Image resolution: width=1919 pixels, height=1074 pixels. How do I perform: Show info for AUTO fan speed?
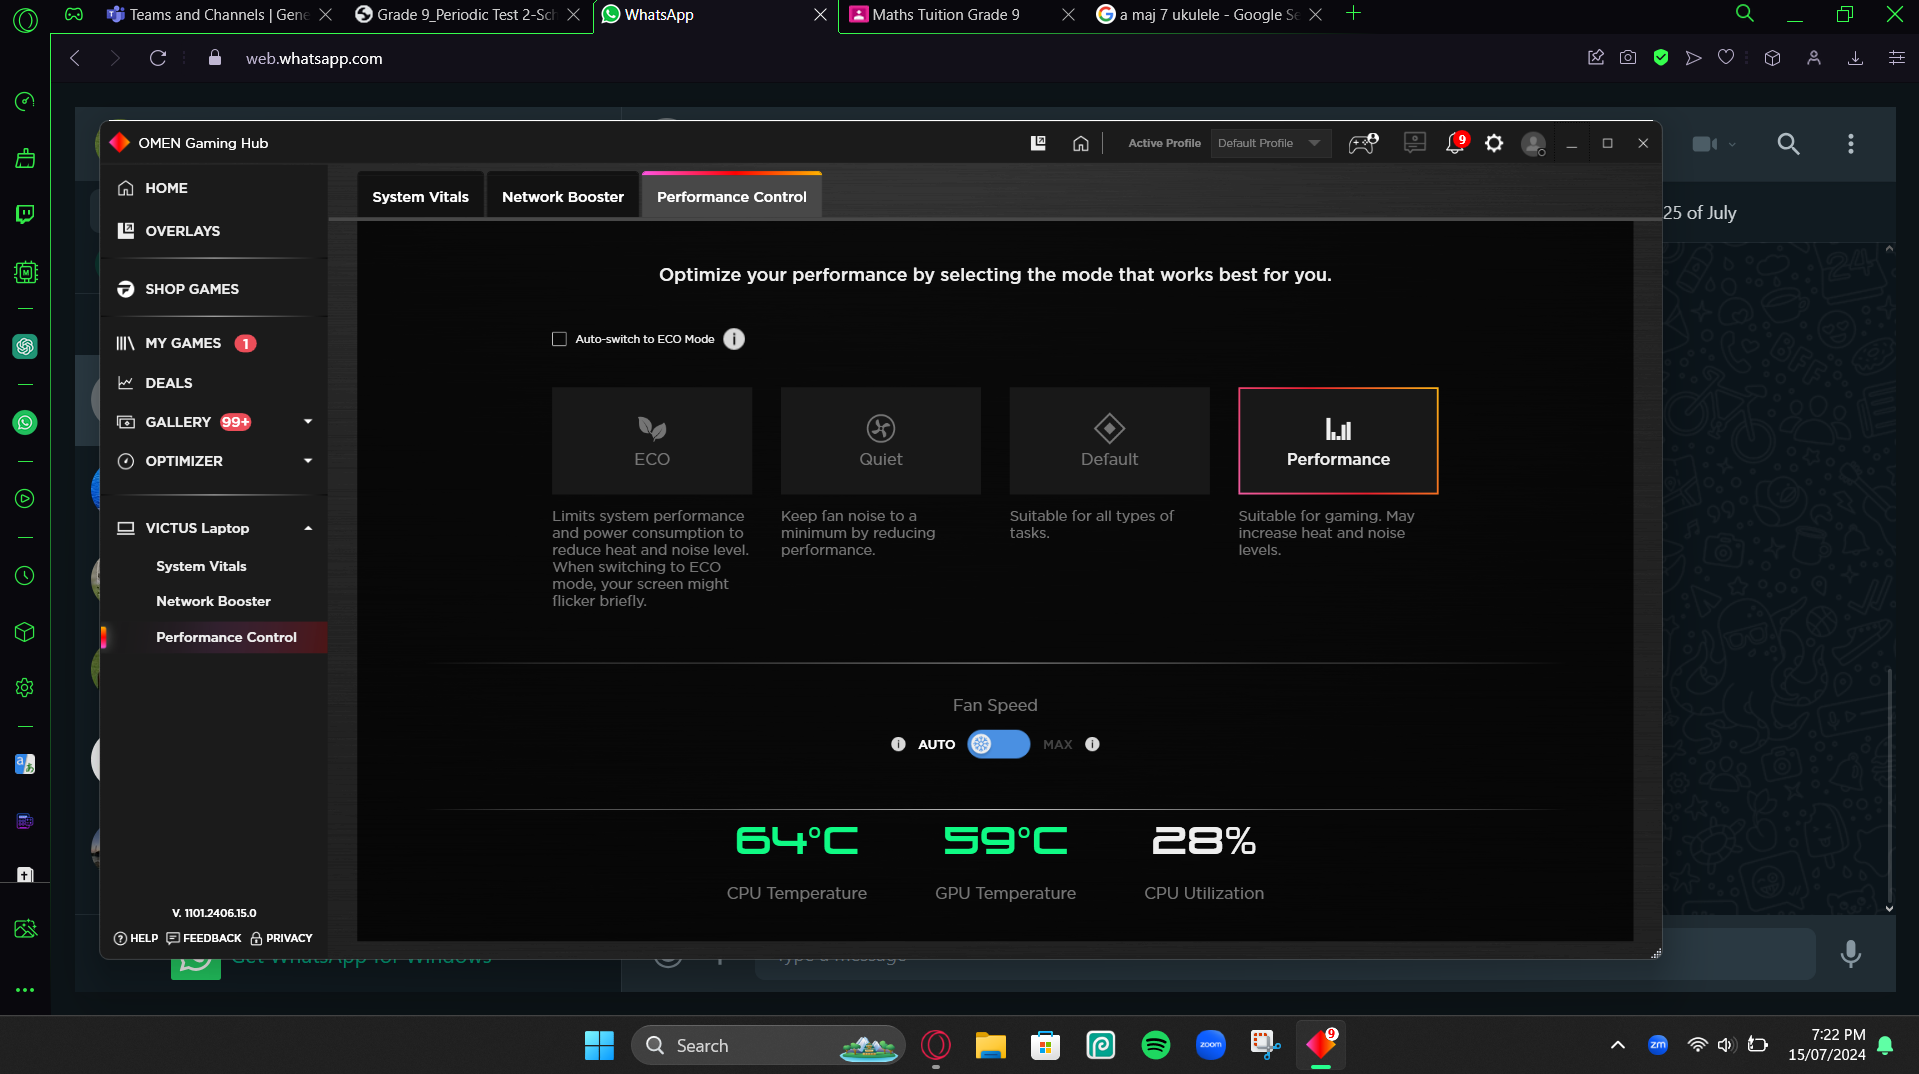[898, 744]
